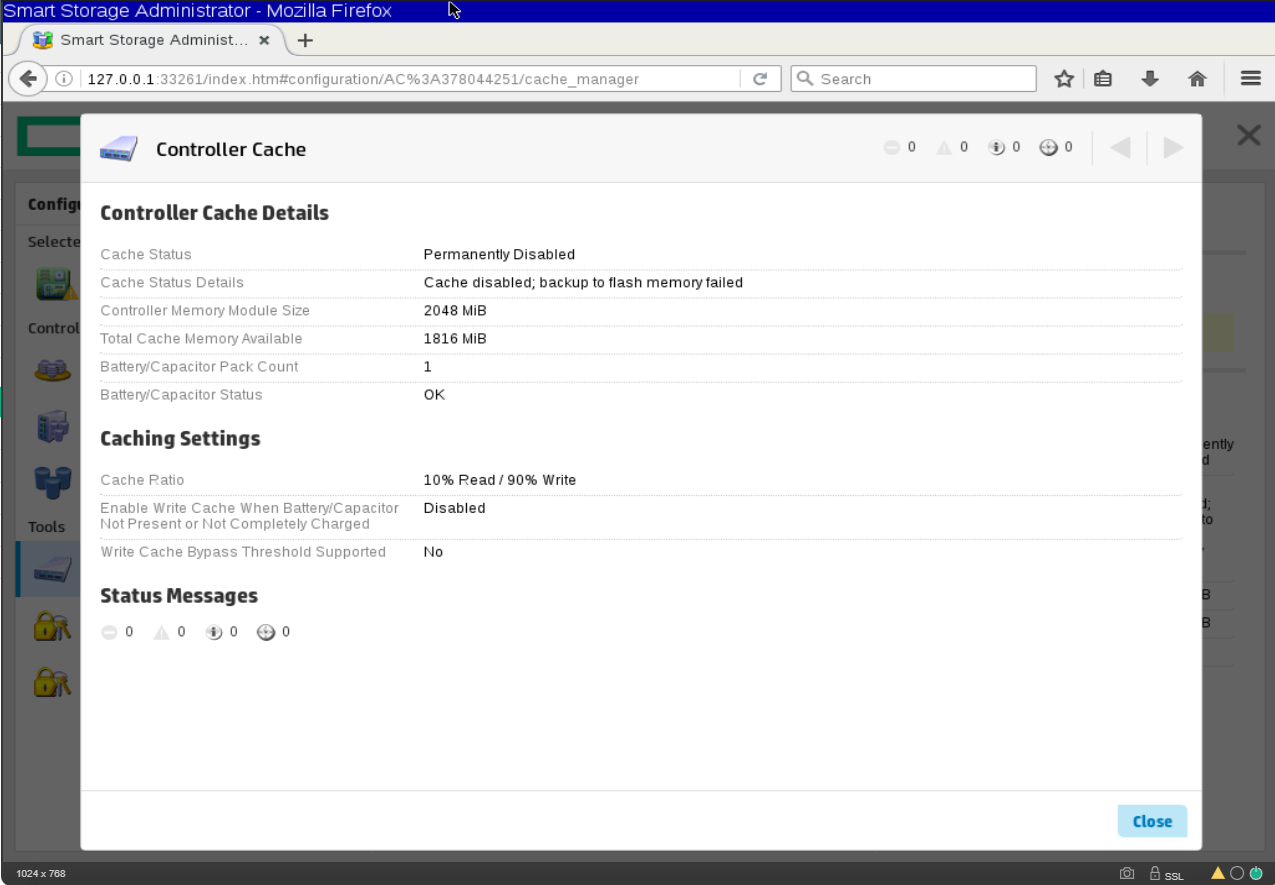Click the last icon under Status Messages

pyautogui.click(x=266, y=632)
